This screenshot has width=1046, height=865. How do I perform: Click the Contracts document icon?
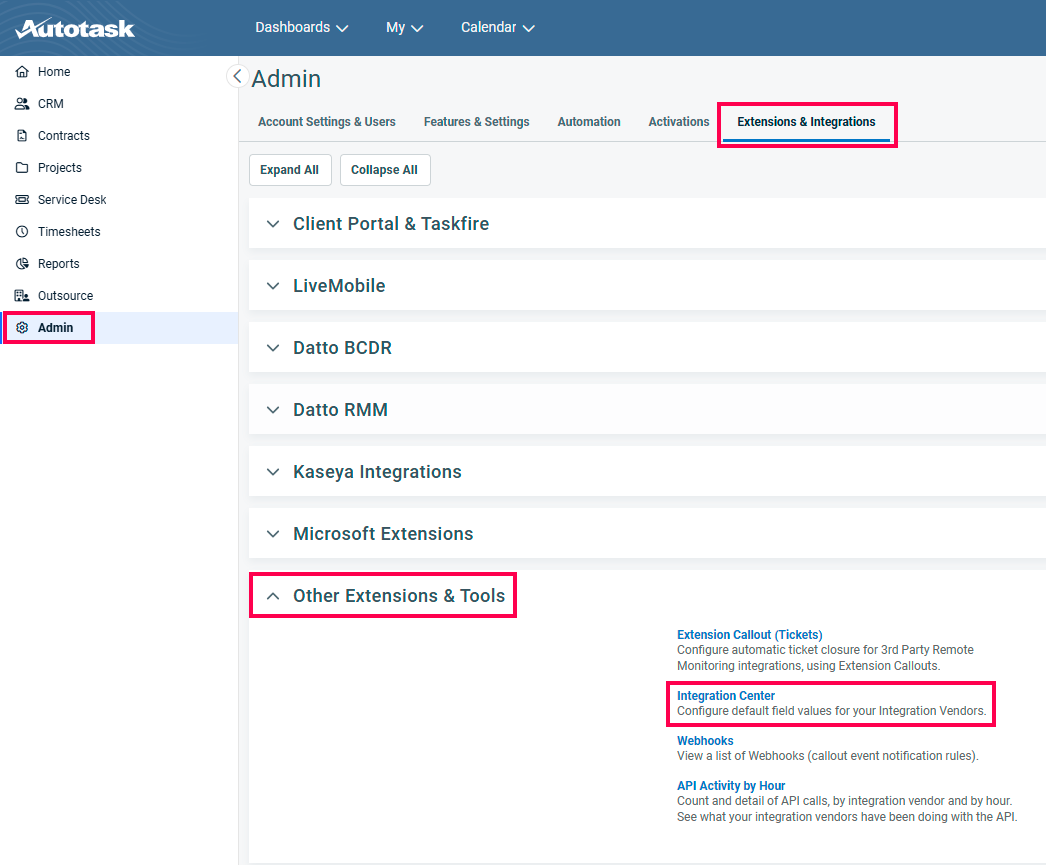click(x=22, y=136)
